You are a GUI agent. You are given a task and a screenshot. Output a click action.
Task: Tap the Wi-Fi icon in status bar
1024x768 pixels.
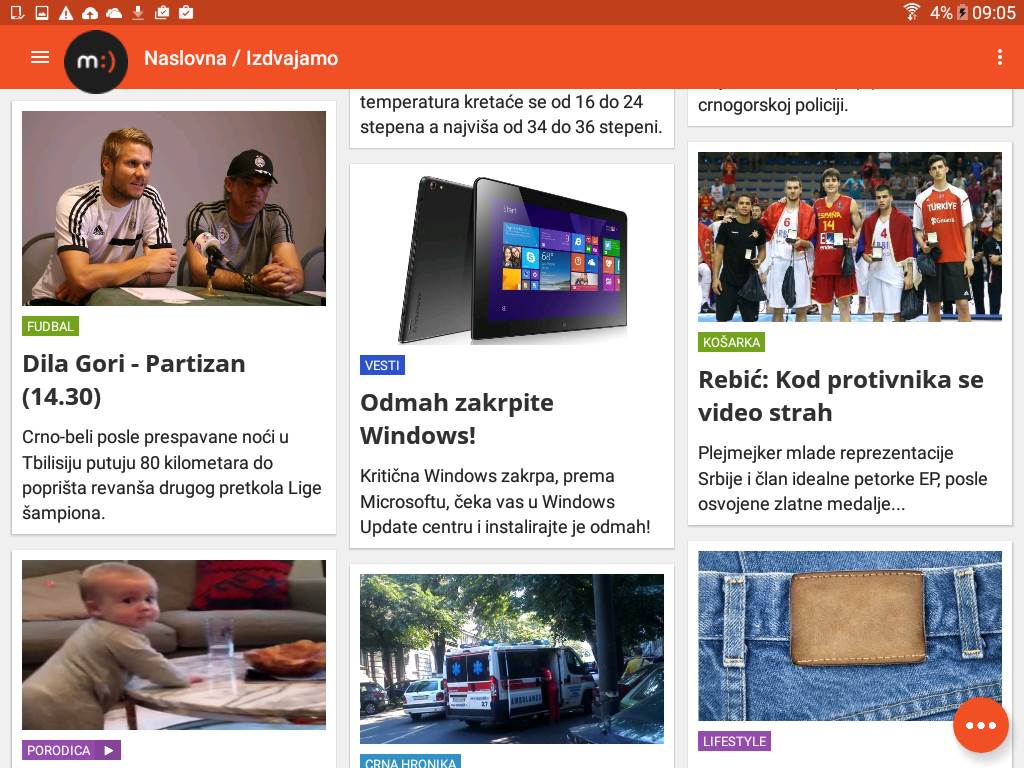[x=911, y=12]
